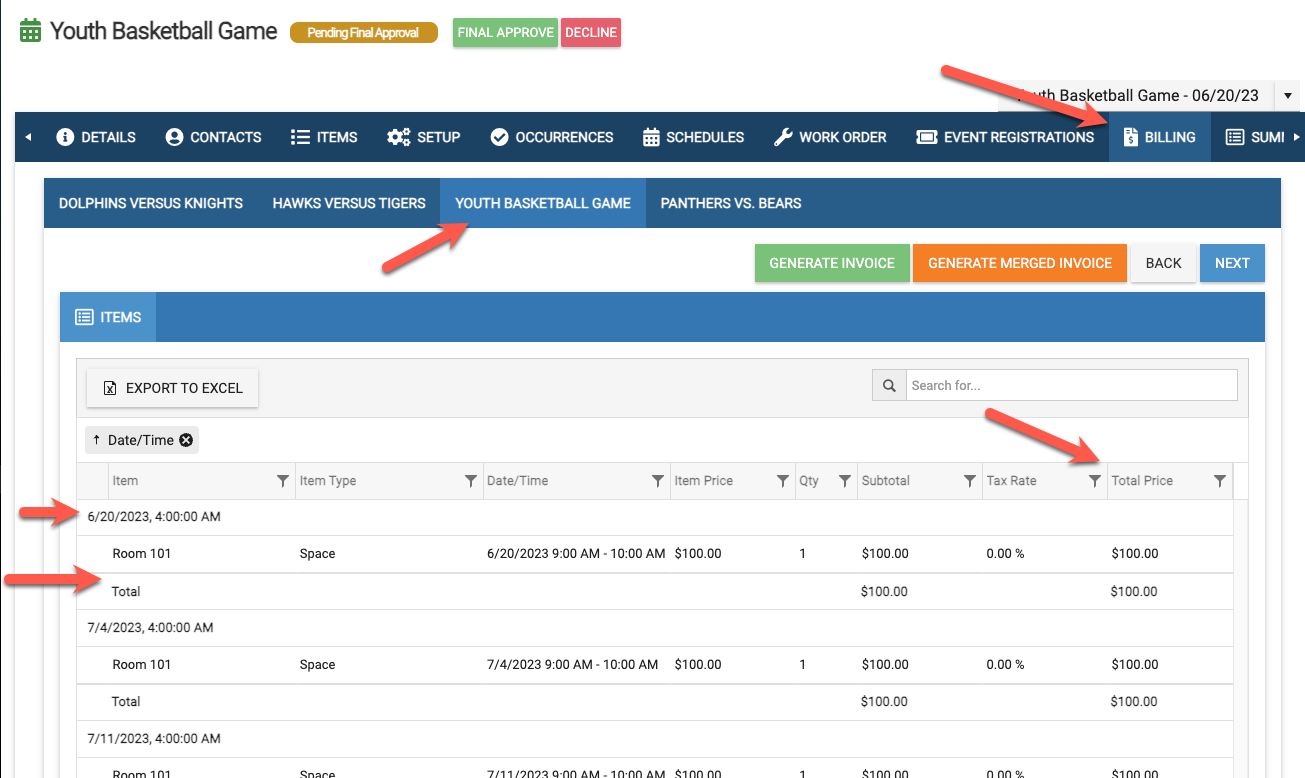Open the Total Price column filter

coord(1219,481)
